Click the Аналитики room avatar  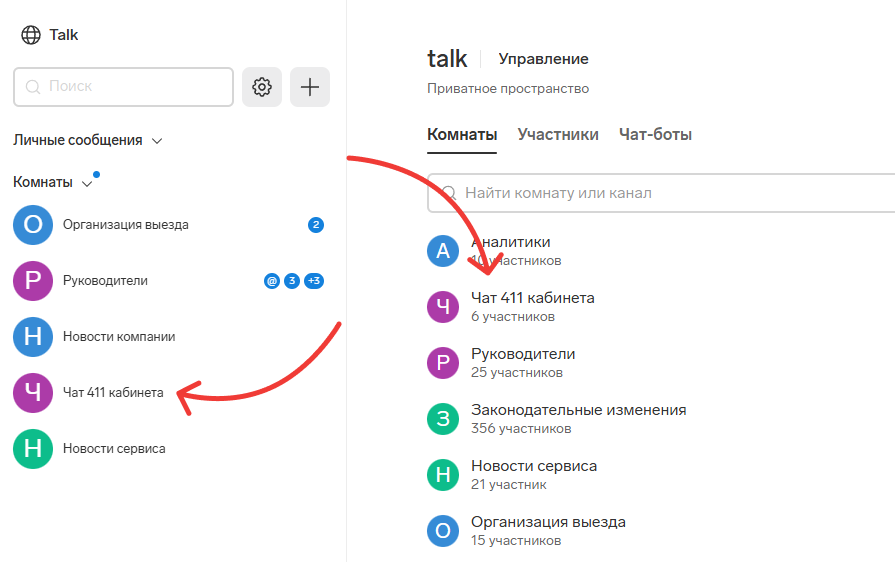[443, 250]
